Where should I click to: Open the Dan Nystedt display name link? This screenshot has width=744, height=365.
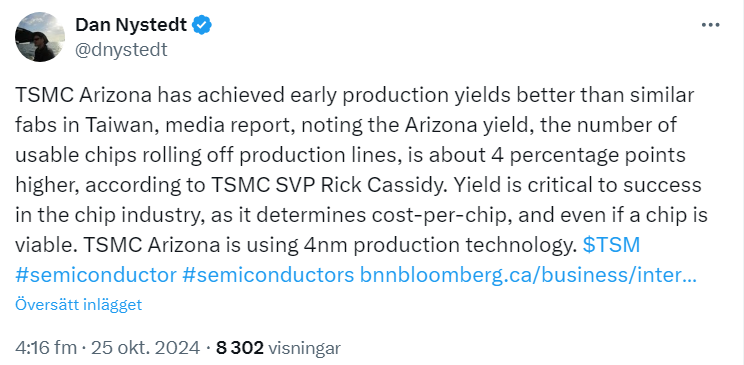131,25
